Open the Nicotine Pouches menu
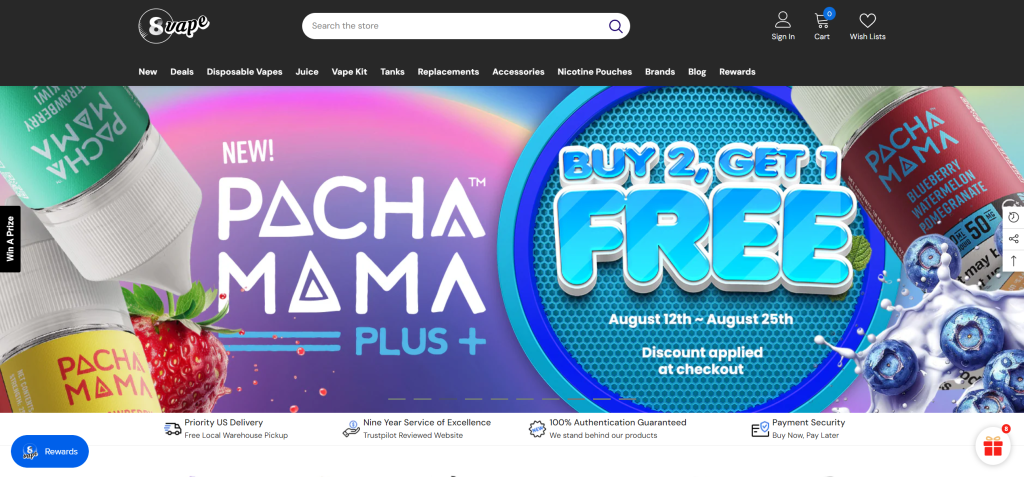 pyautogui.click(x=594, y=72)
